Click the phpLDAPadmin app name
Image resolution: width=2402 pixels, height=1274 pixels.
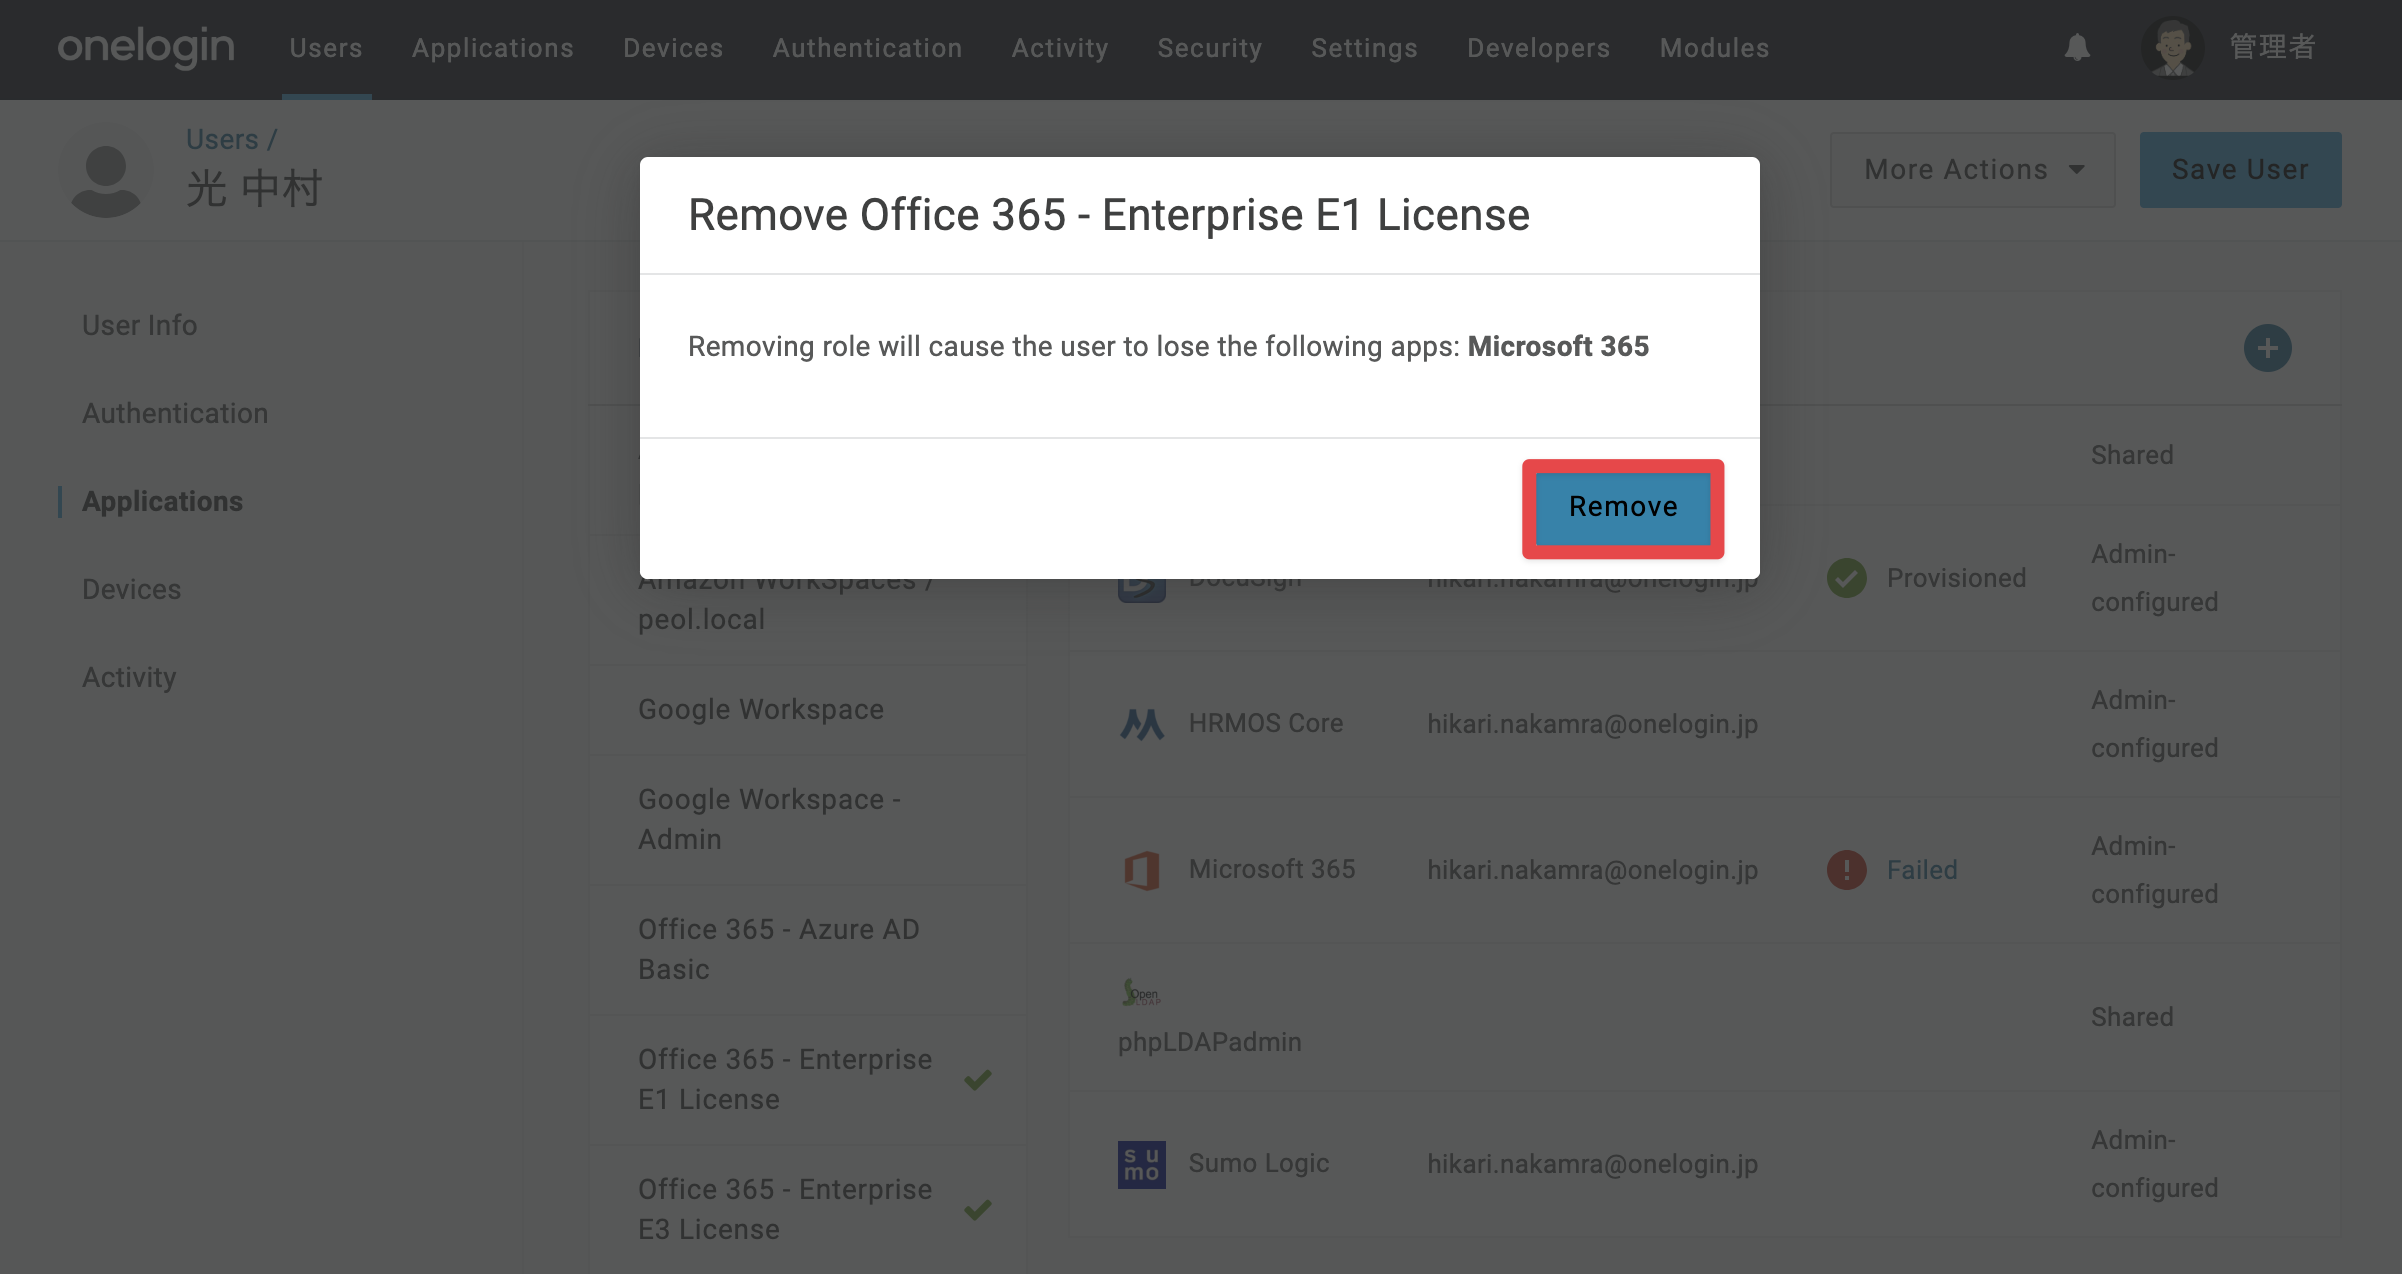point(1210,1042)
